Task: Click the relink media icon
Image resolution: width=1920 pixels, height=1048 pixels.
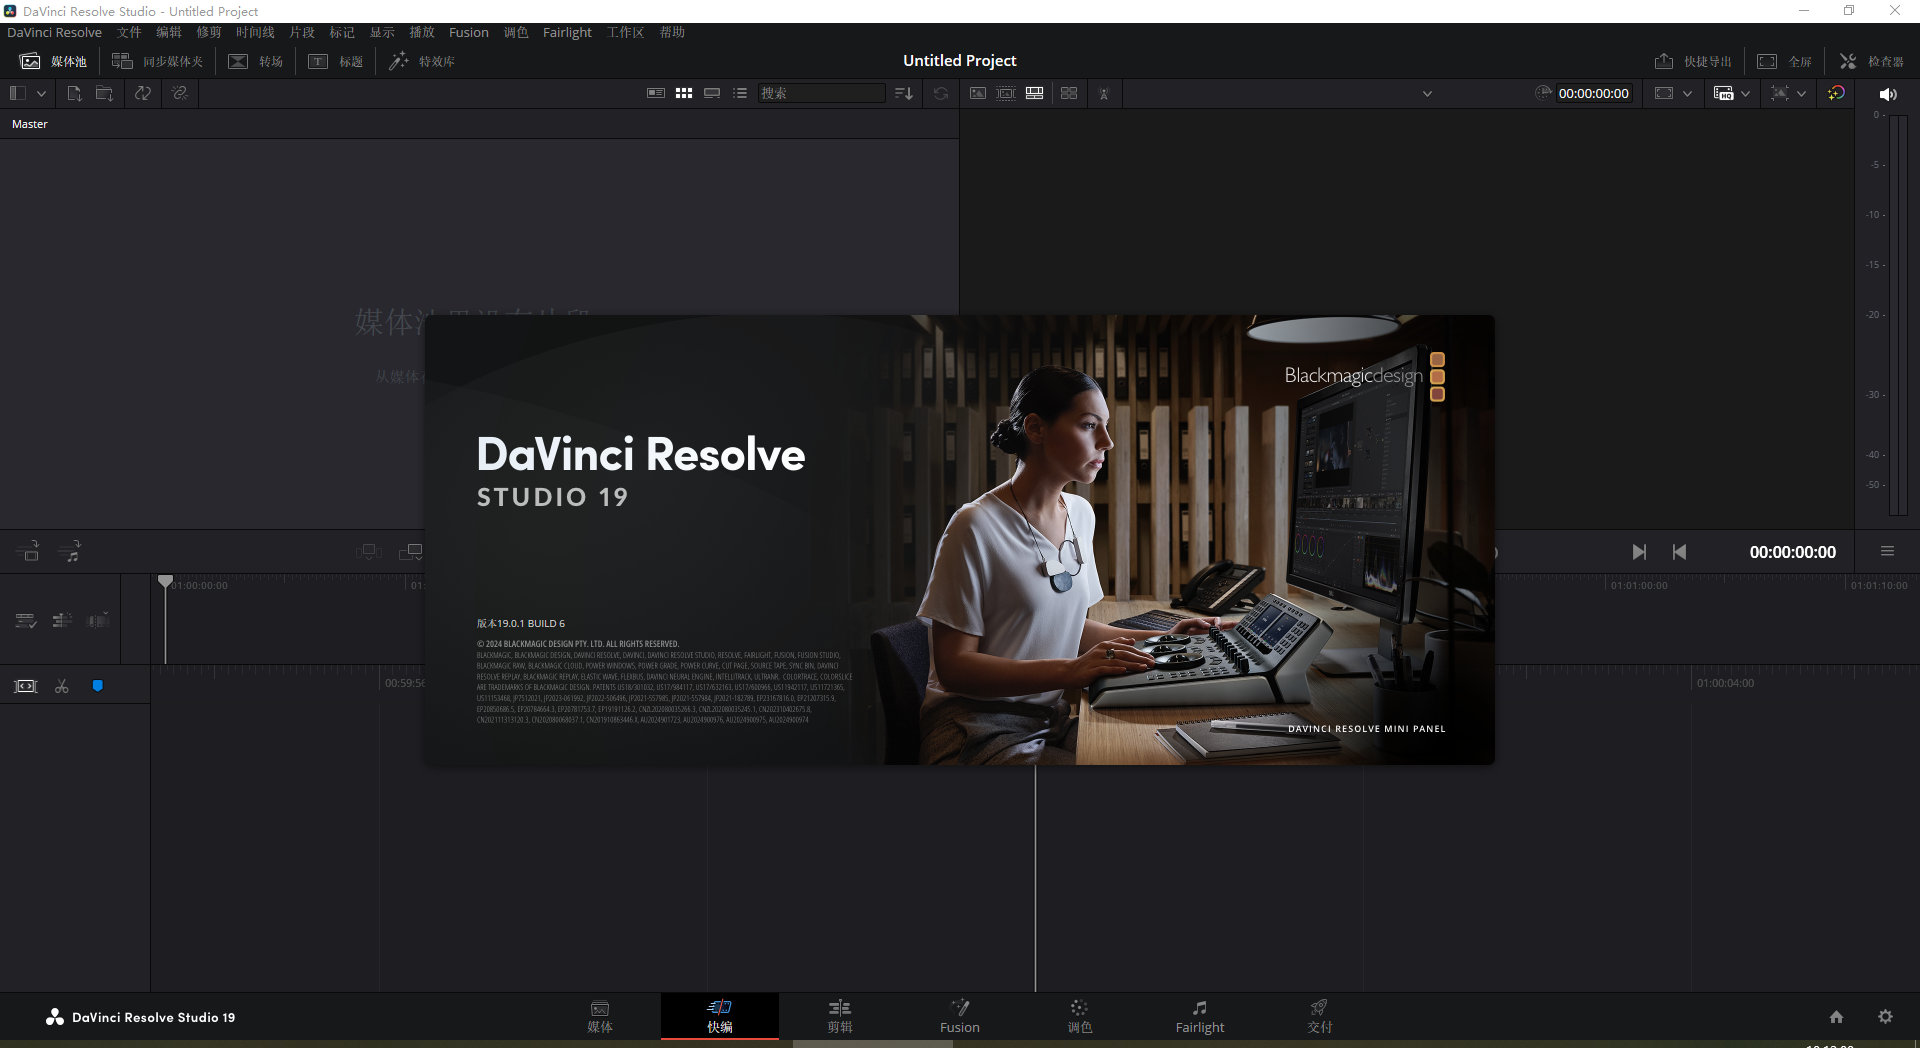Action: tap(180, 93)
